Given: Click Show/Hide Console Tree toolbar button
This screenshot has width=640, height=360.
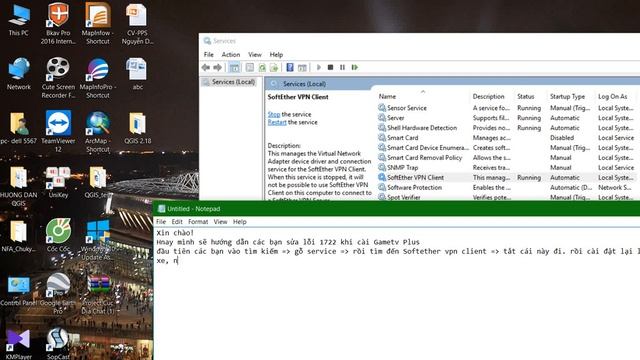Looking at the screenshot, I should pos(234,67).
